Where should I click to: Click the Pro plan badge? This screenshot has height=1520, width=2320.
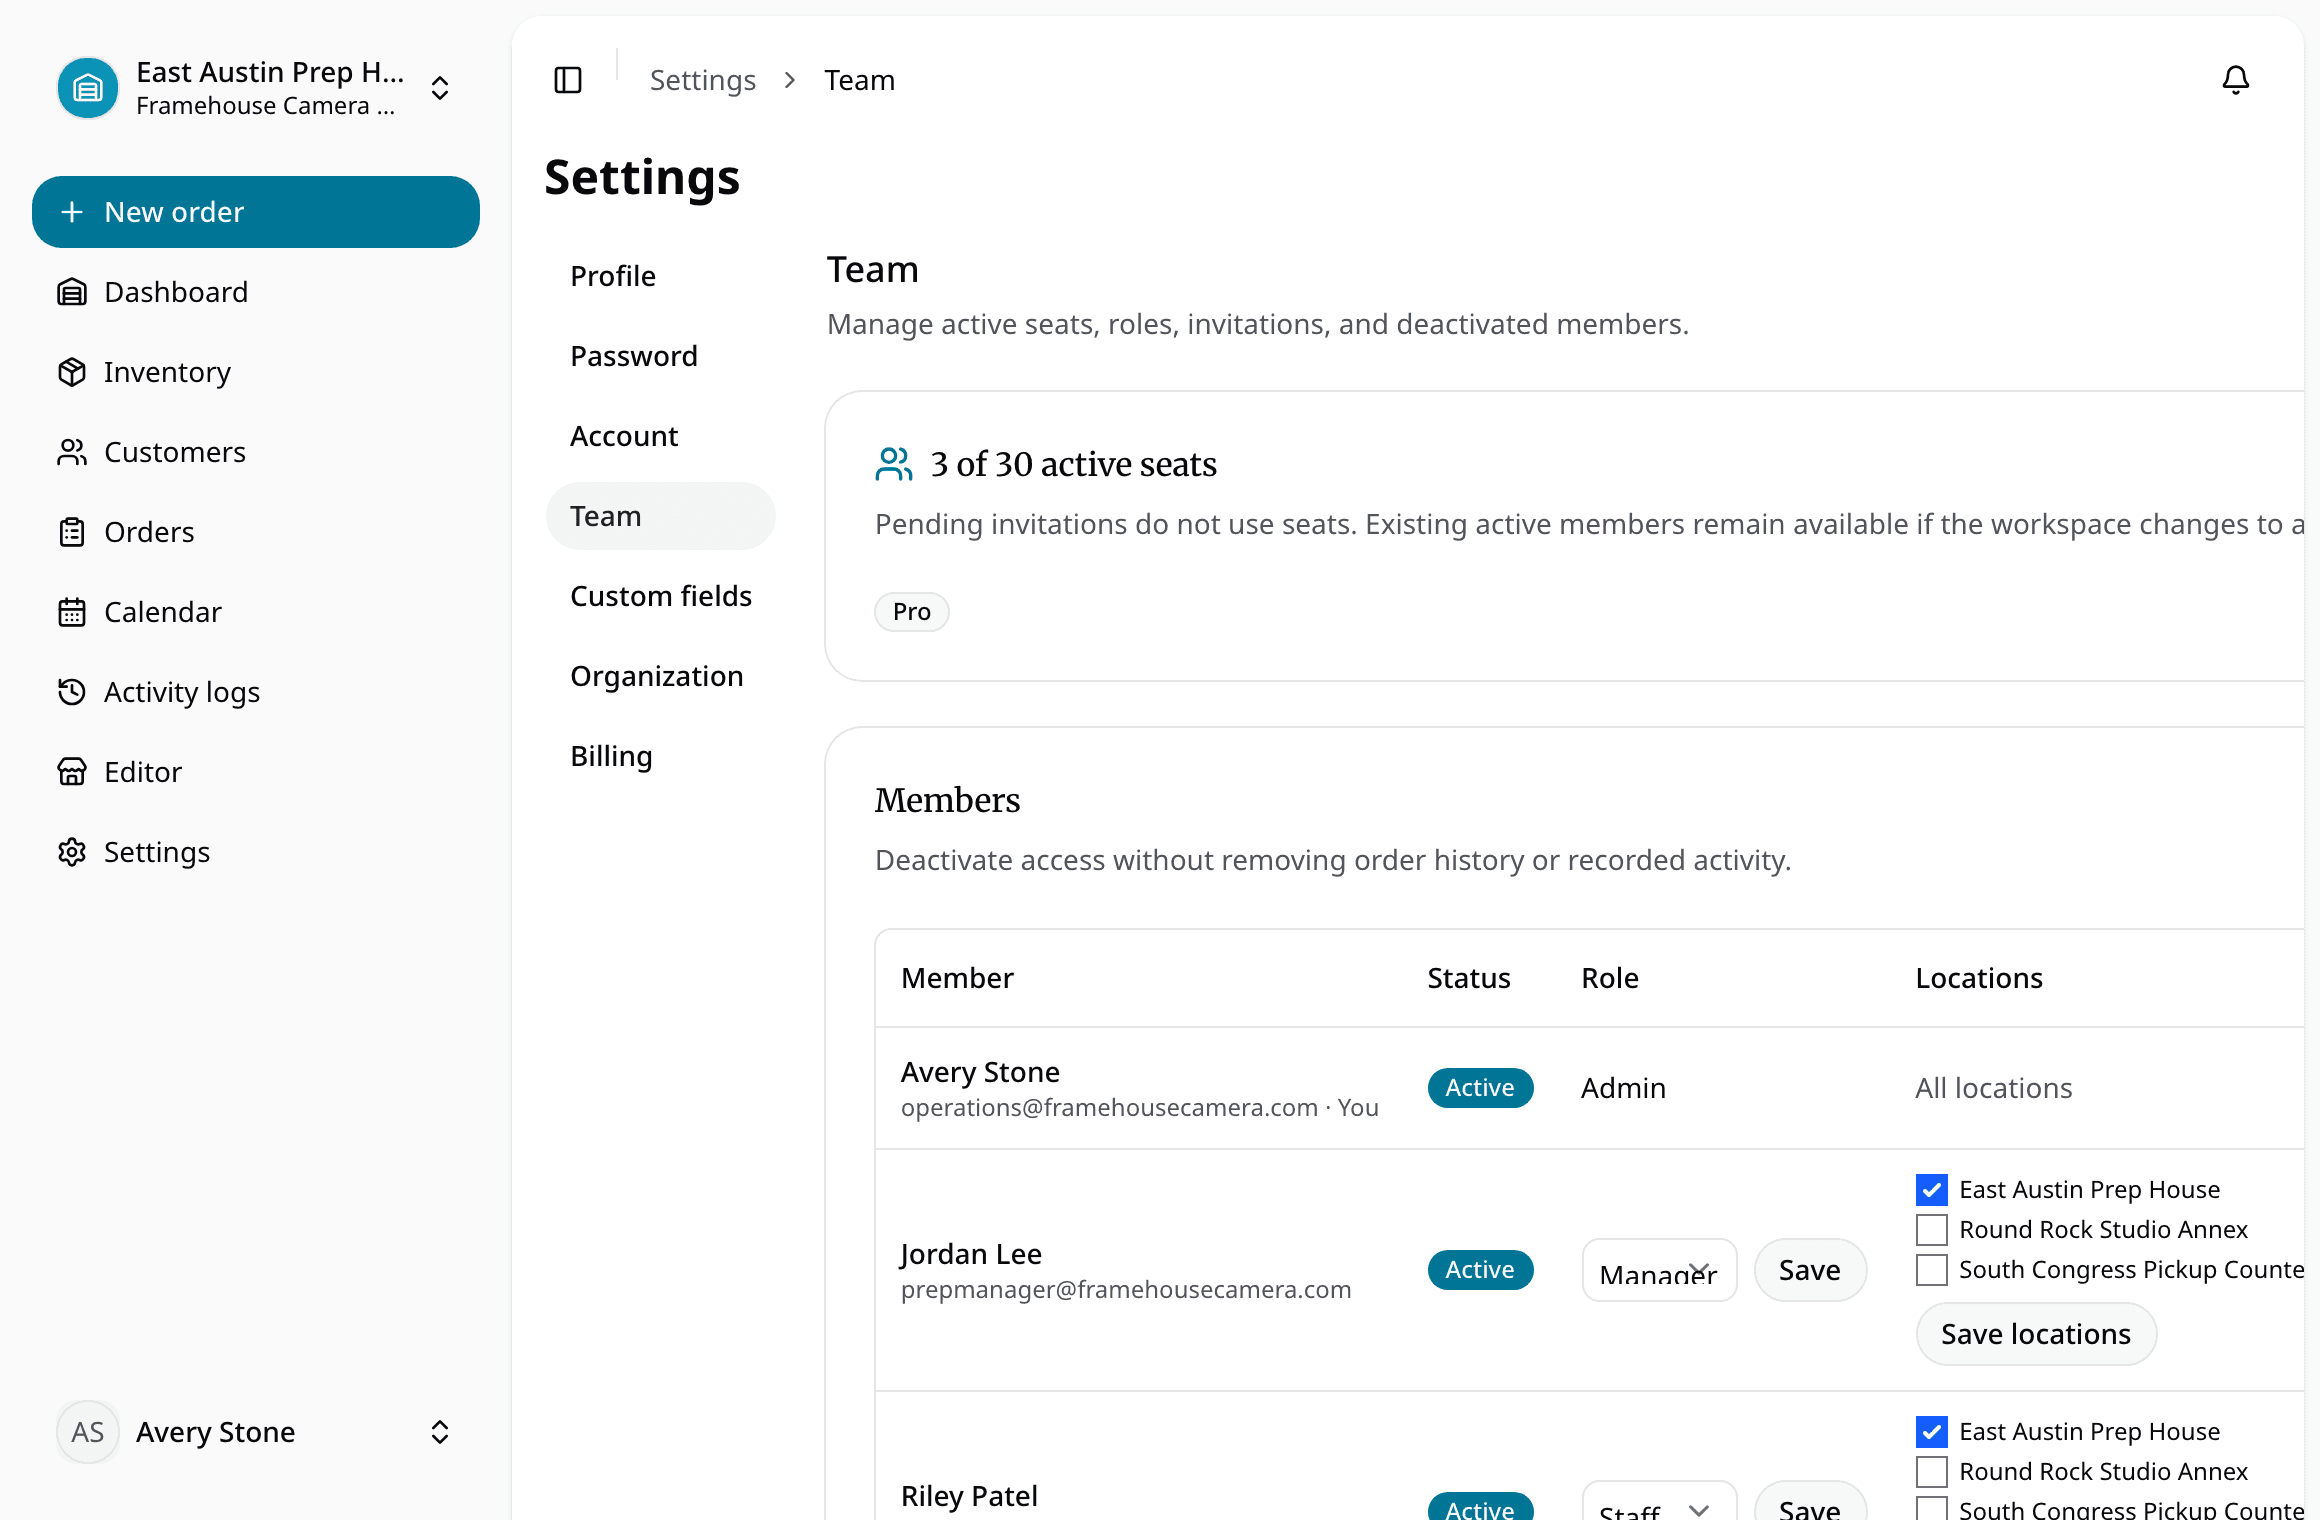912,612
